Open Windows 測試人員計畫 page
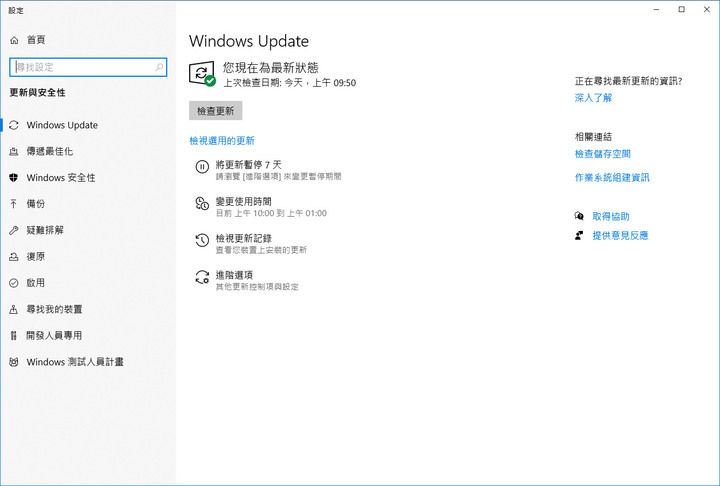The width and height of the screenshot is (720, 486). point(75,362)
